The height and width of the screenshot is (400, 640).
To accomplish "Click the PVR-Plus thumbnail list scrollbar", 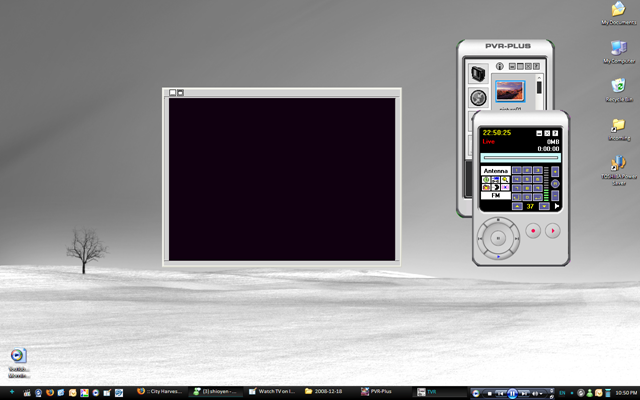I will (x=539, y=92).
